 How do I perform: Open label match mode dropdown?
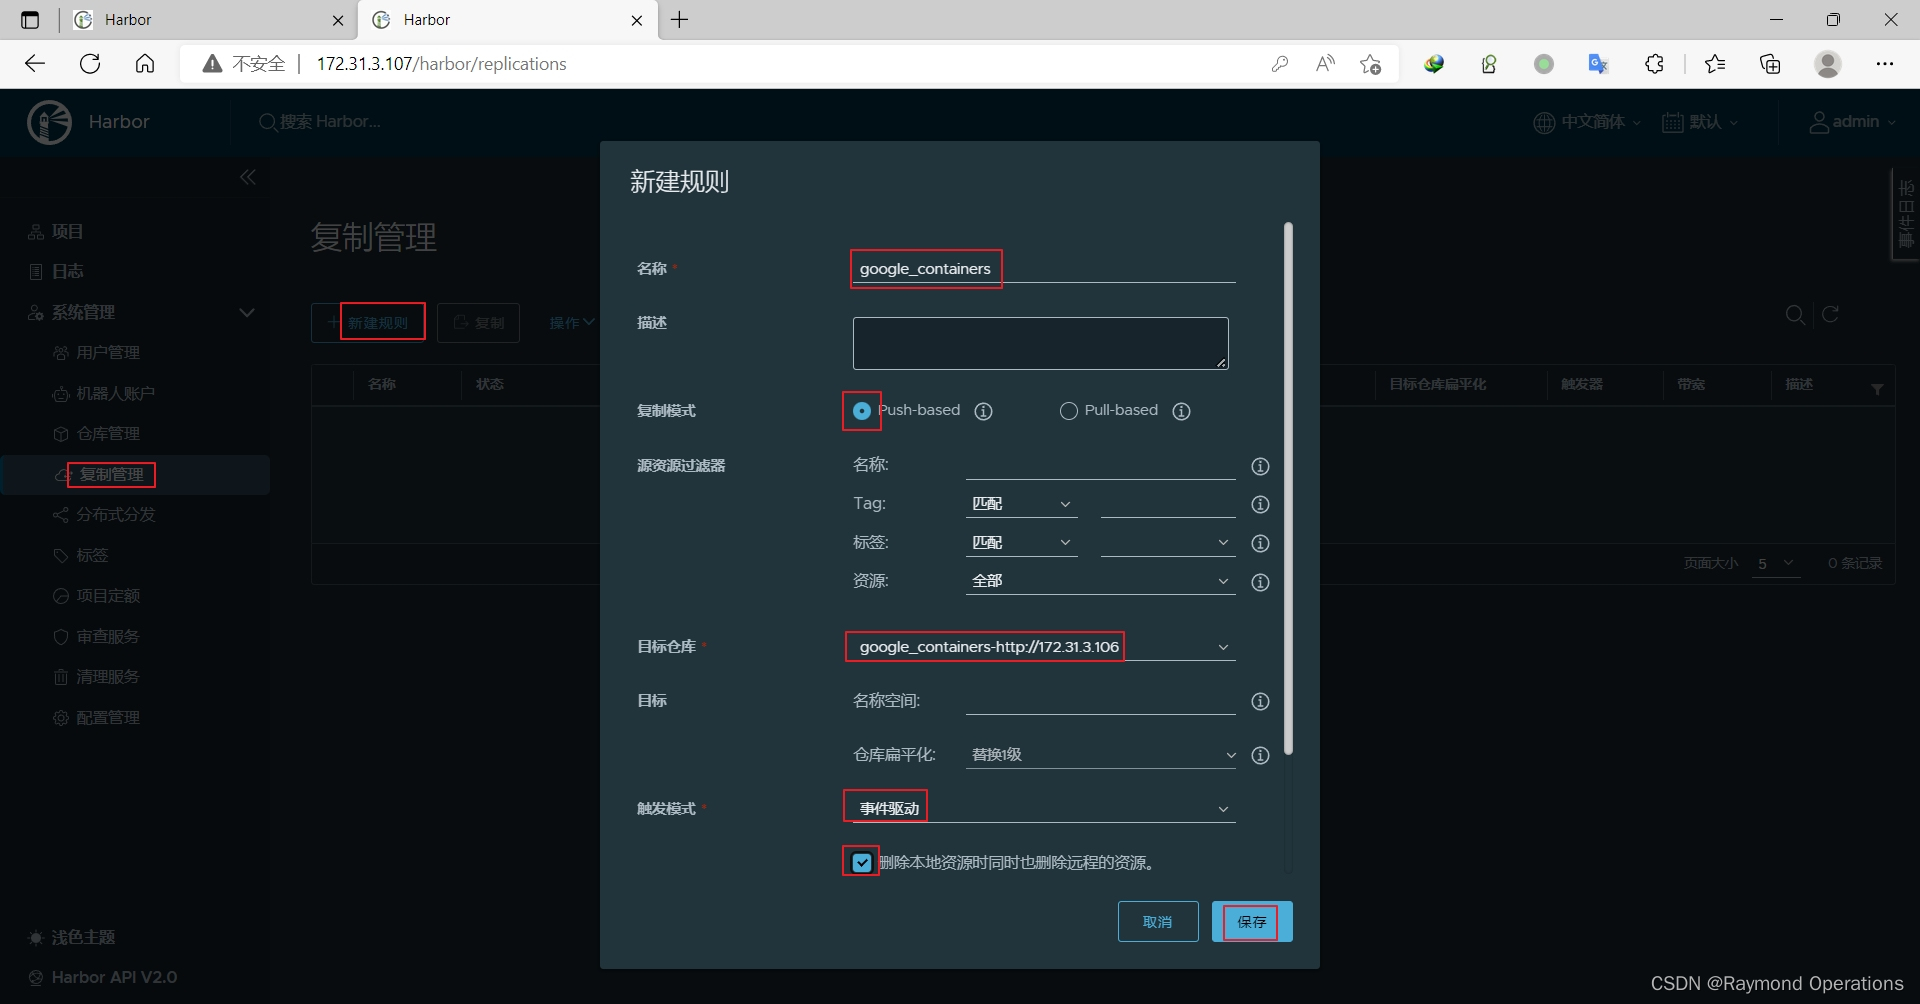(x=1021, y=543)
